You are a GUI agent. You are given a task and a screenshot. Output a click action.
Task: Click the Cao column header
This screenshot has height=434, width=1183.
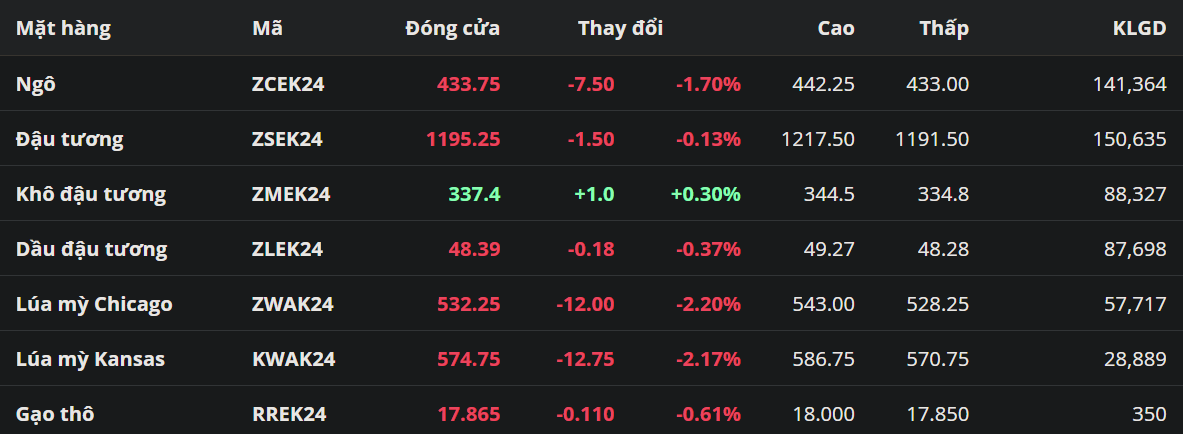(x=835, y=28)
